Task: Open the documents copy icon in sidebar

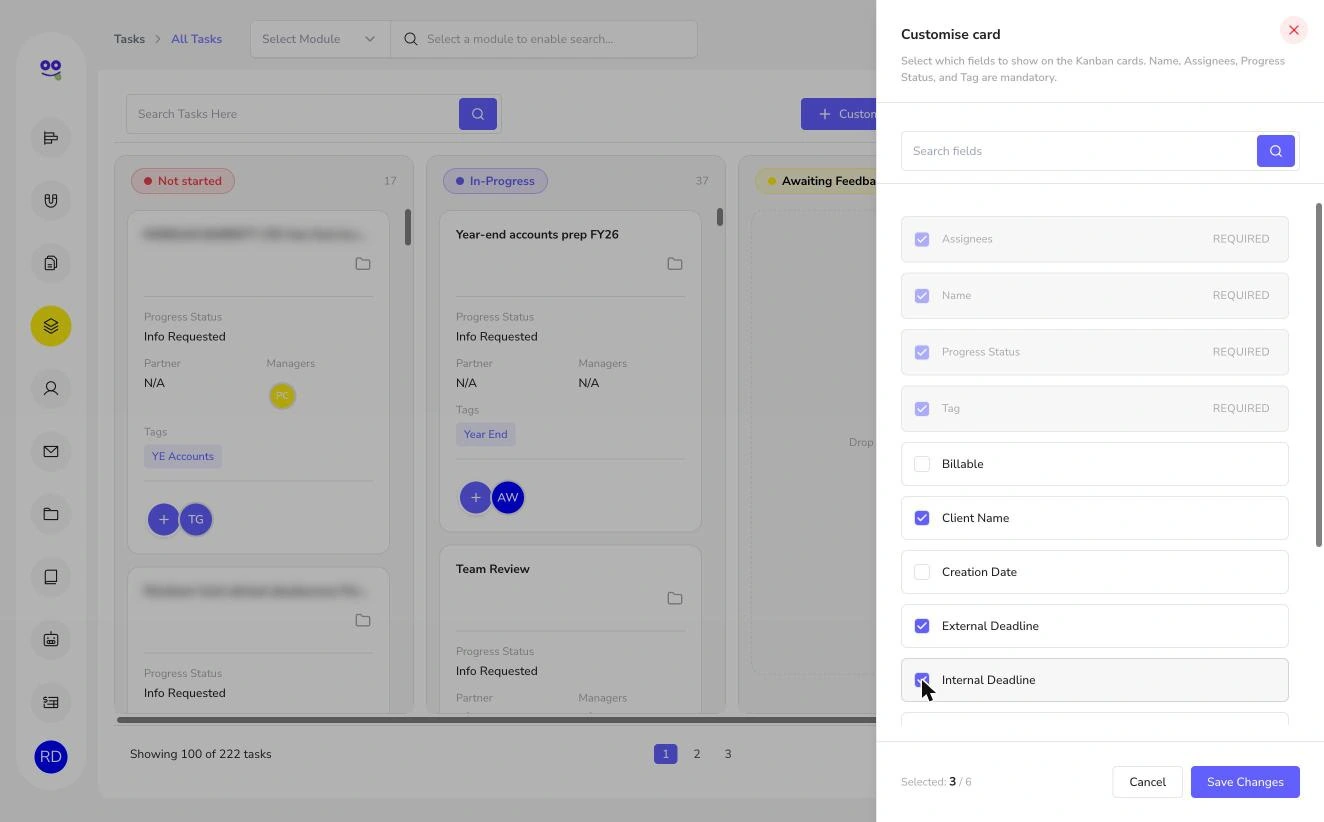Action: click(x=51, y=263)
